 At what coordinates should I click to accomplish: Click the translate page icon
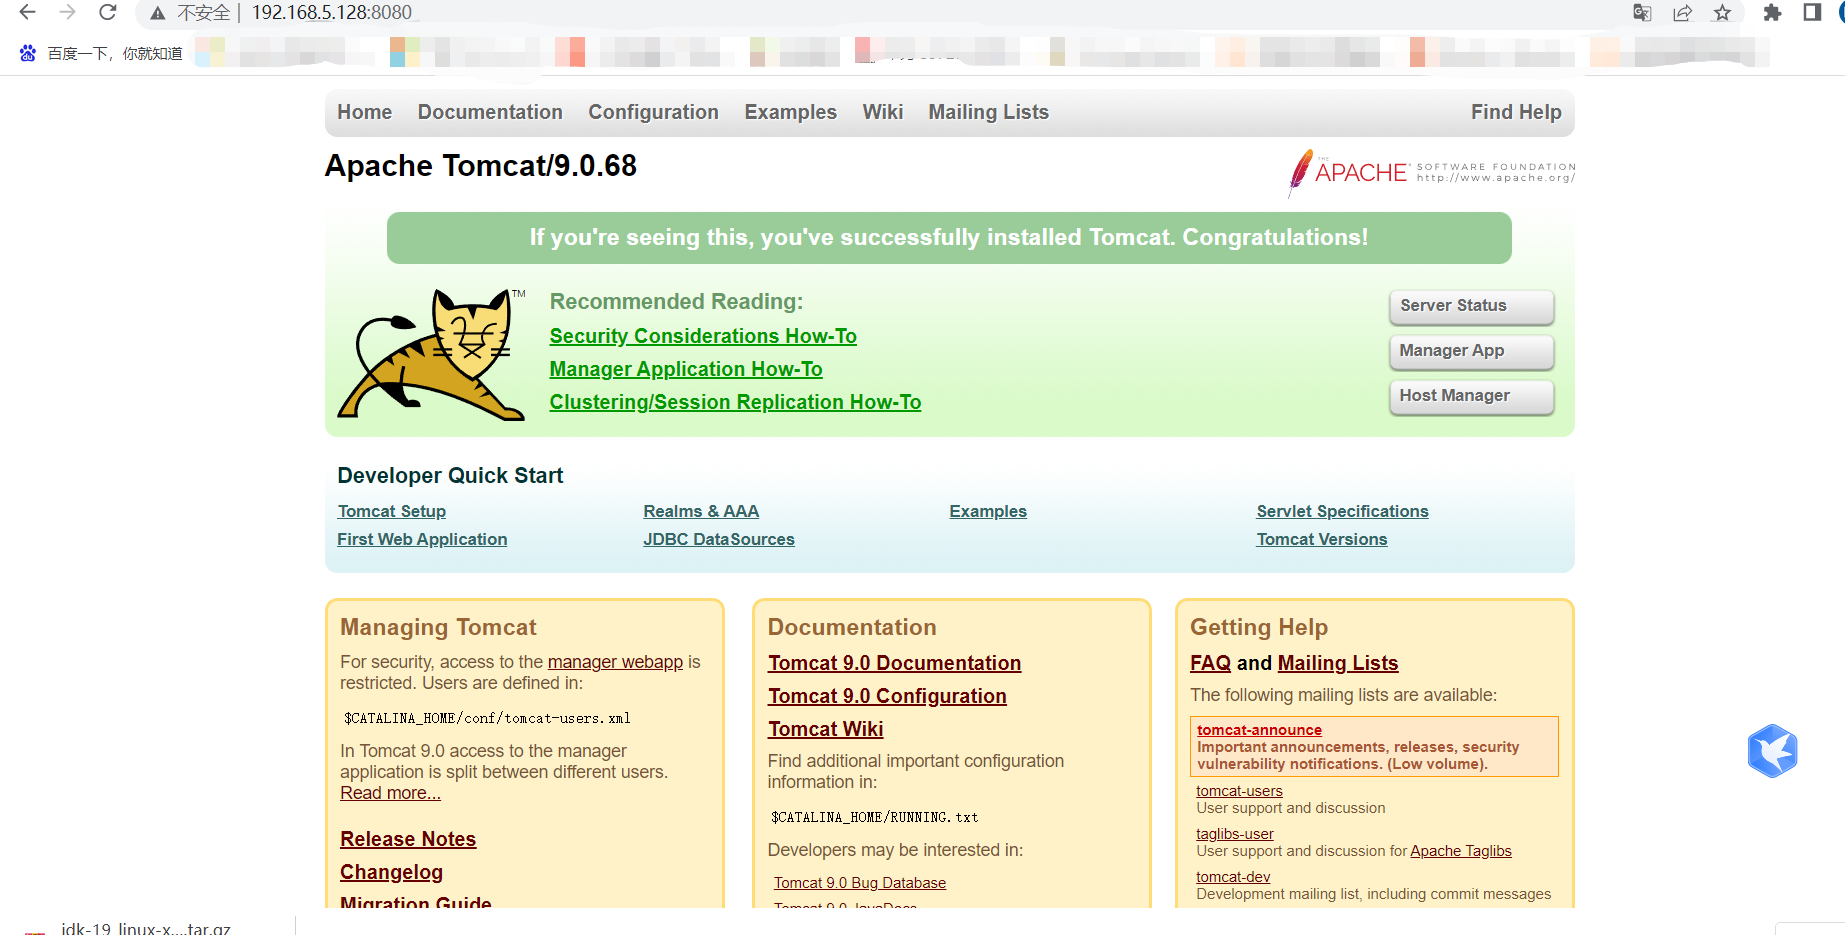(x=1642, y=13)
